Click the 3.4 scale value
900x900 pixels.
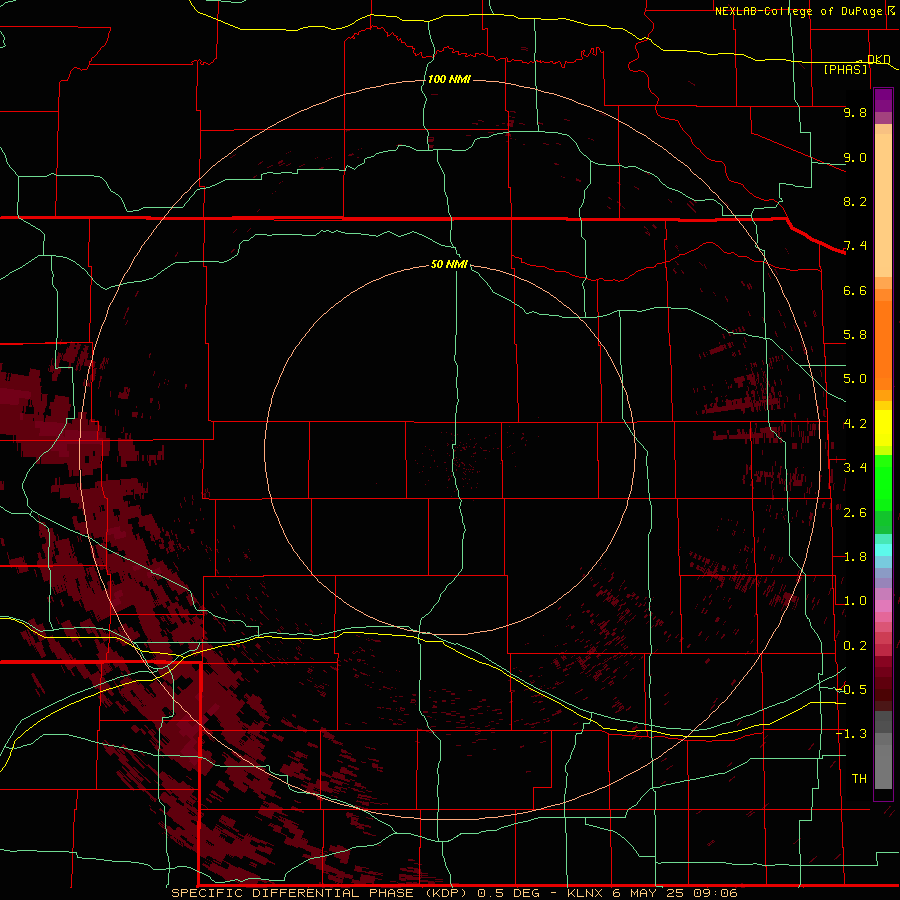[x=855, y=468]
